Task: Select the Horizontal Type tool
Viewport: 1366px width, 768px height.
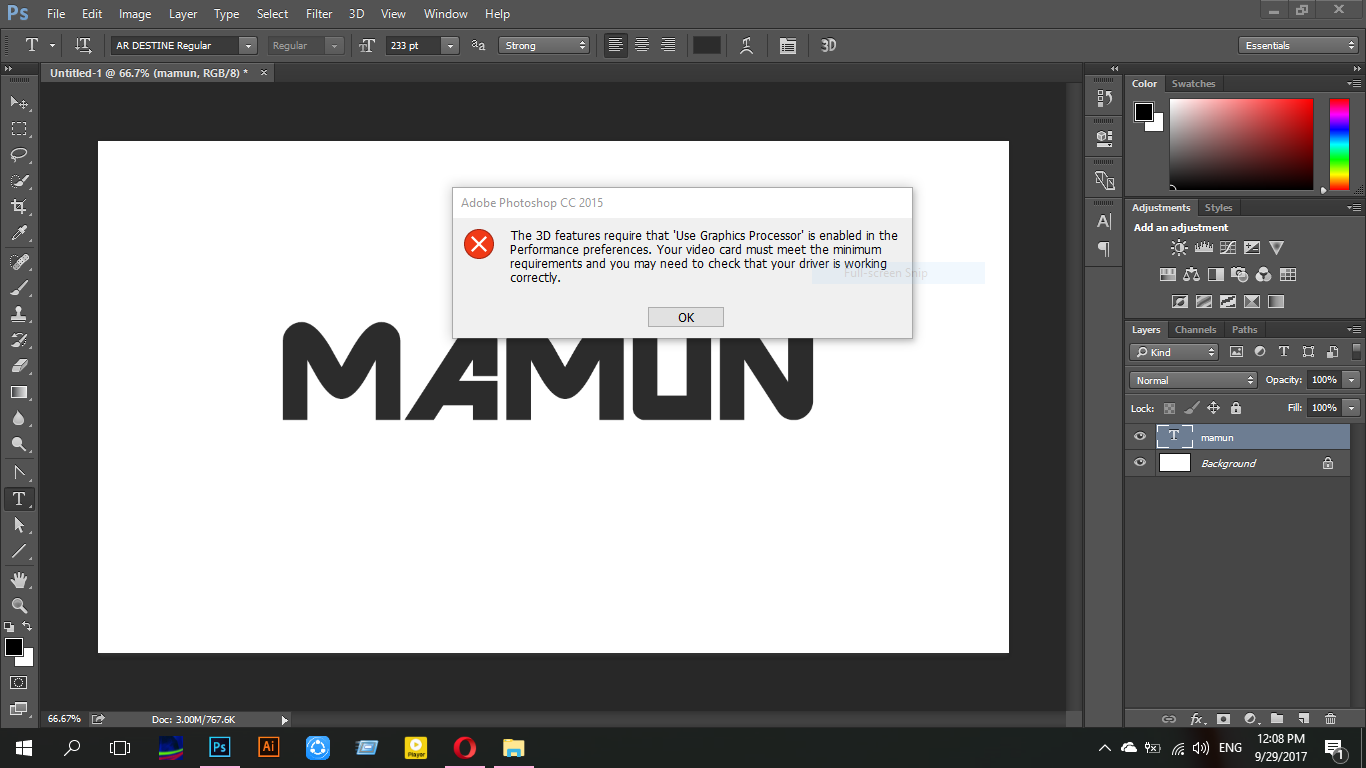Action: coord(19,499)
